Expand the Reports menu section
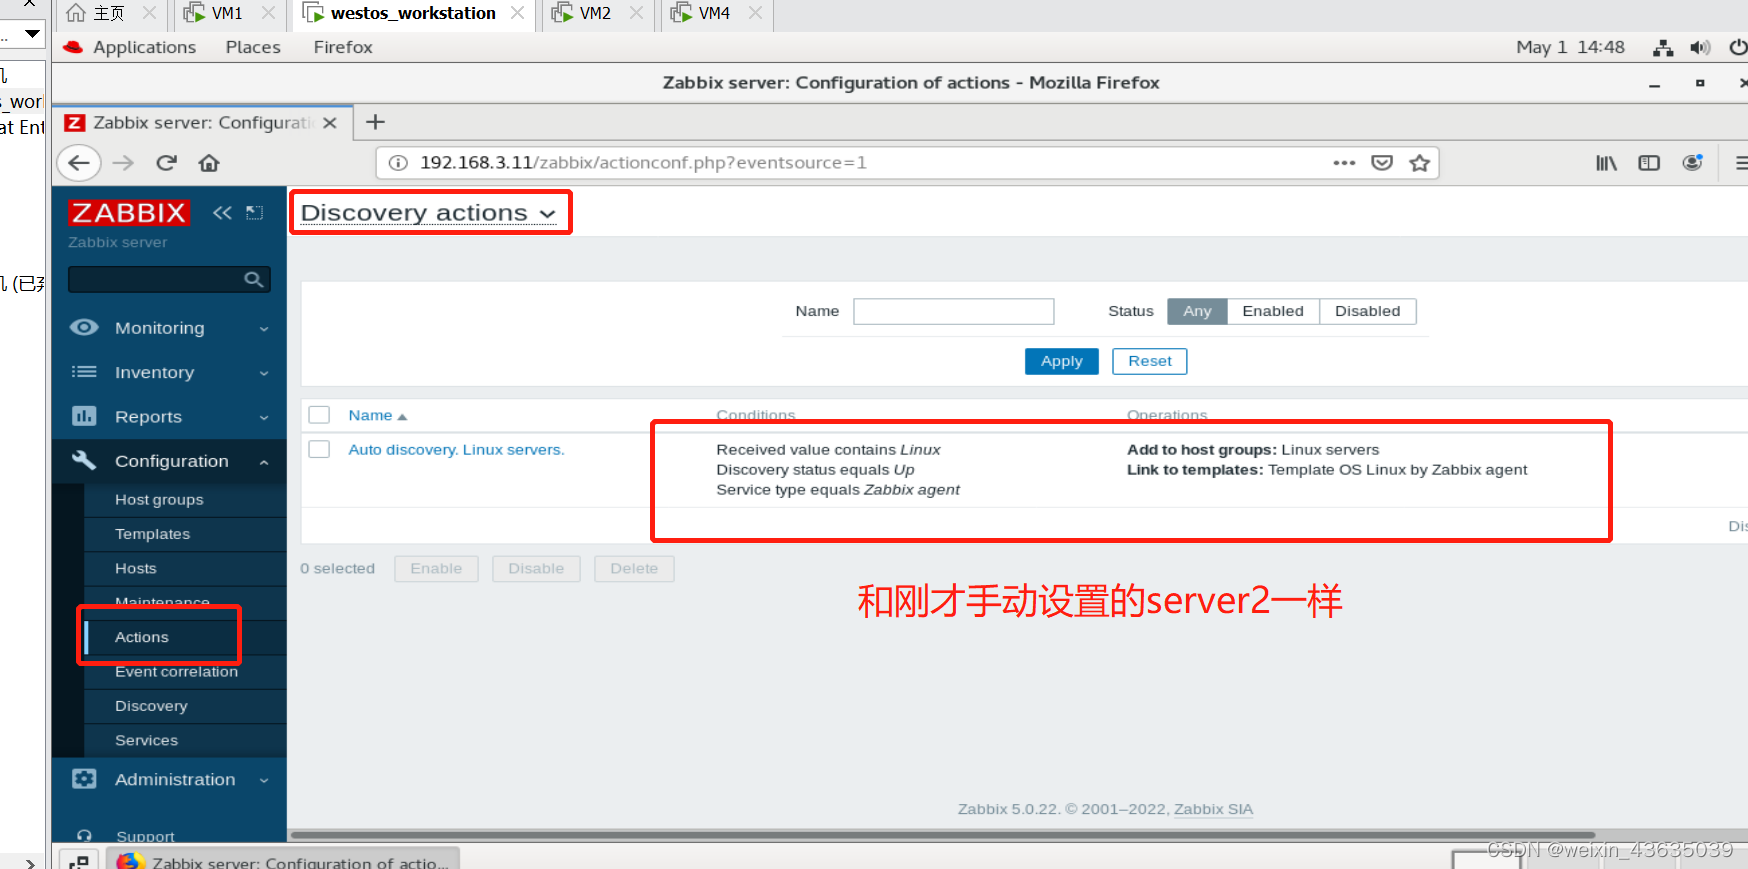 tap(169, 417)
